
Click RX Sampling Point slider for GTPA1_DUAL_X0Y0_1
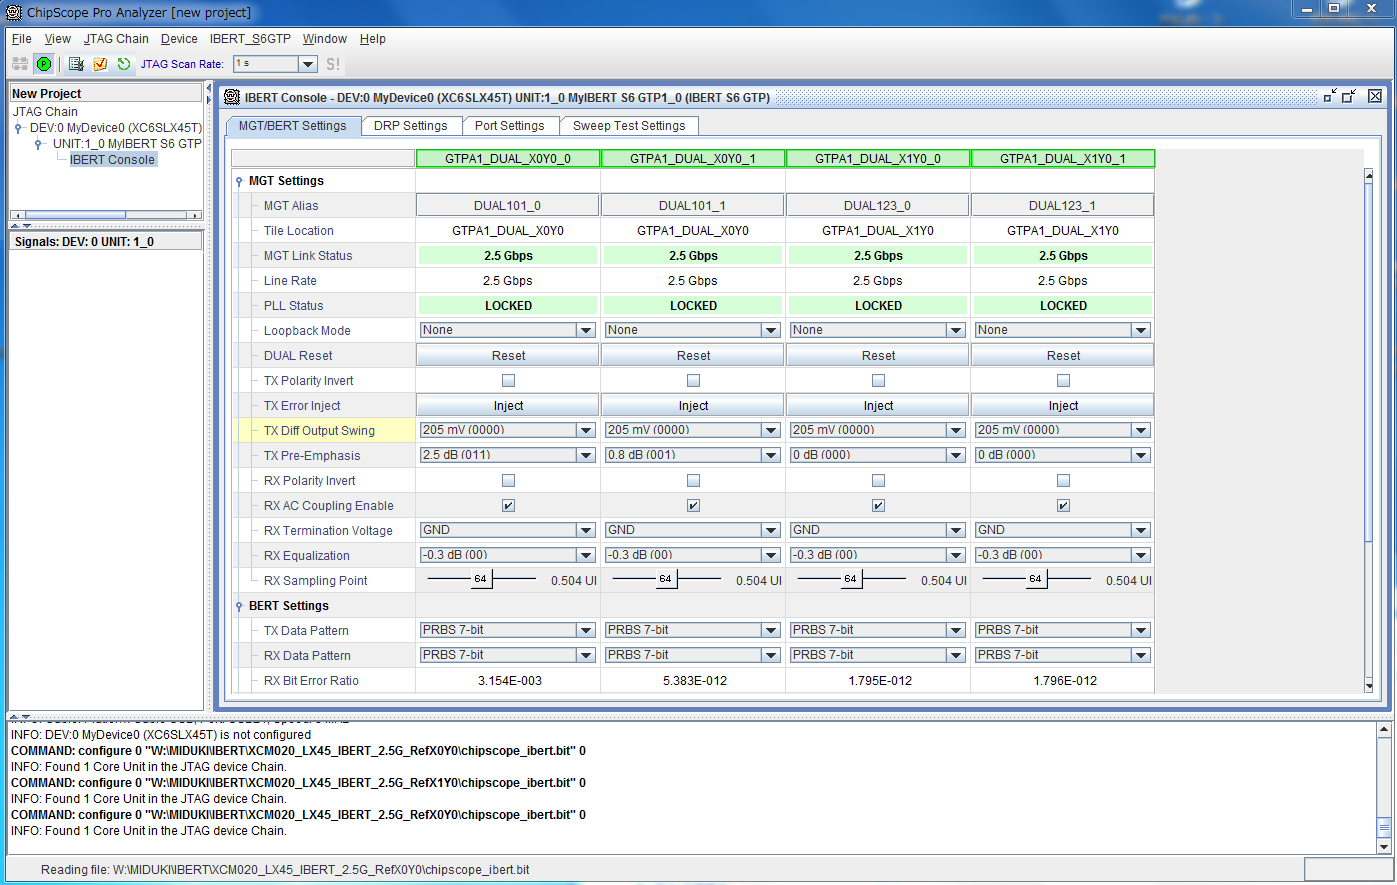point(666,579)
